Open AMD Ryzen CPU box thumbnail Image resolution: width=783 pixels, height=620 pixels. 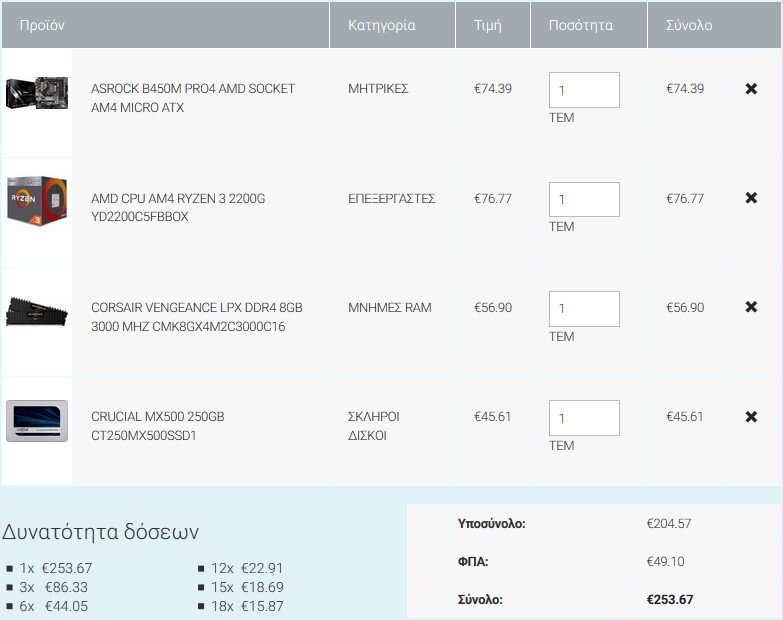point(37,201)
